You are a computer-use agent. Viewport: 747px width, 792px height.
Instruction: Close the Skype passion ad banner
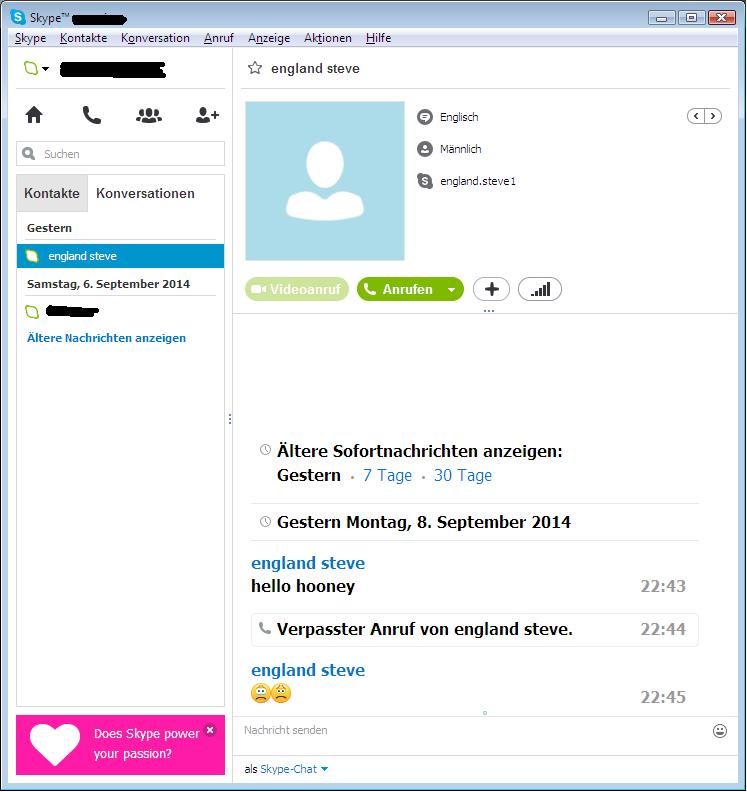tap(210, 730)
